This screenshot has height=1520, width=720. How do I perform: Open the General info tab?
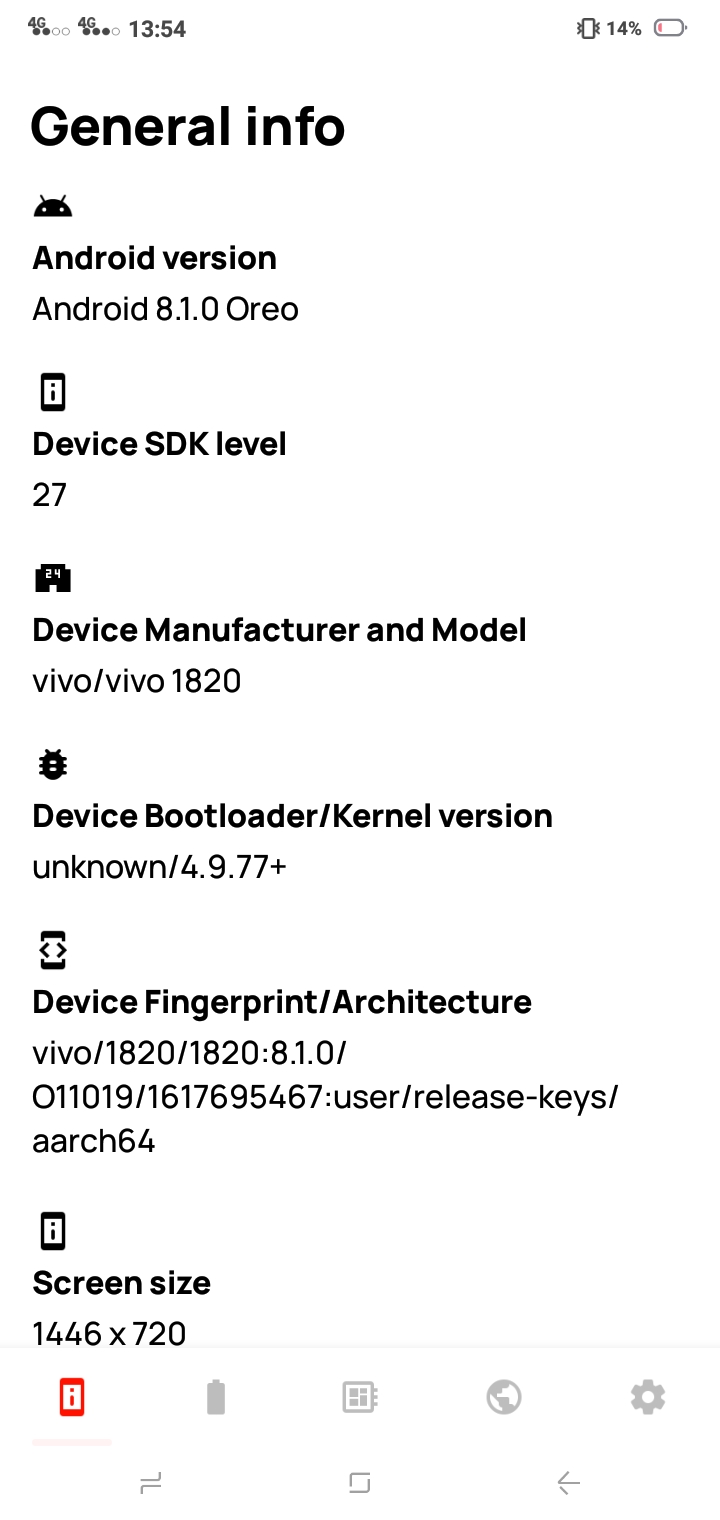click(x=72, y=1397)
